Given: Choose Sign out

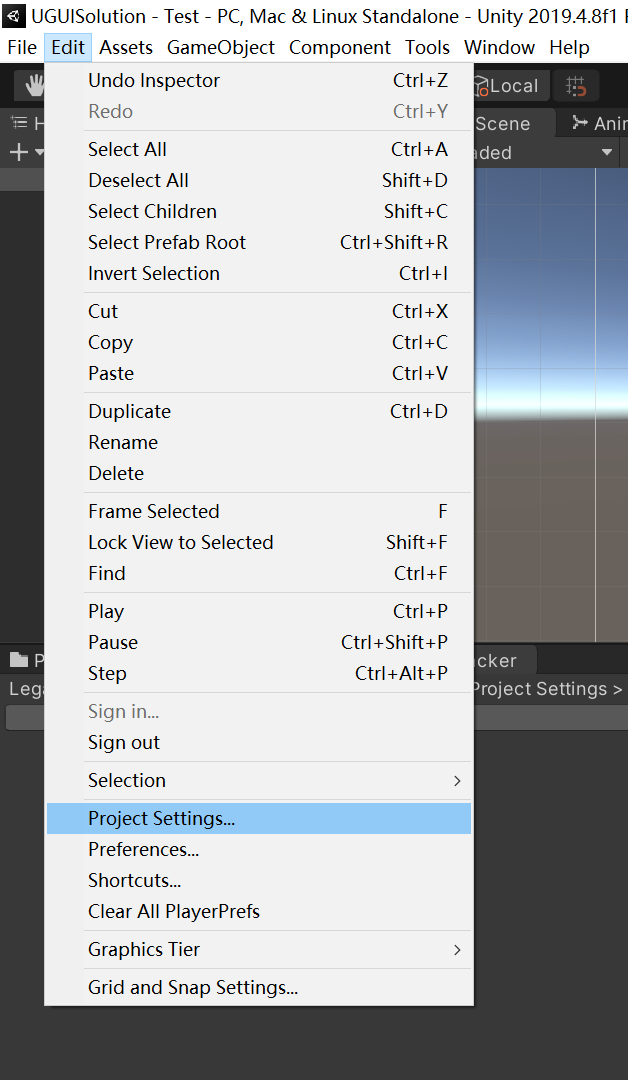Looking at the screenshot, I should point(259,742).
